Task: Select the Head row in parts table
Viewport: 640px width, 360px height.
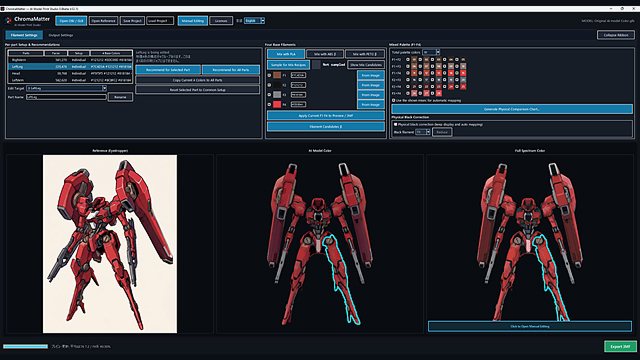Action: 70,73
